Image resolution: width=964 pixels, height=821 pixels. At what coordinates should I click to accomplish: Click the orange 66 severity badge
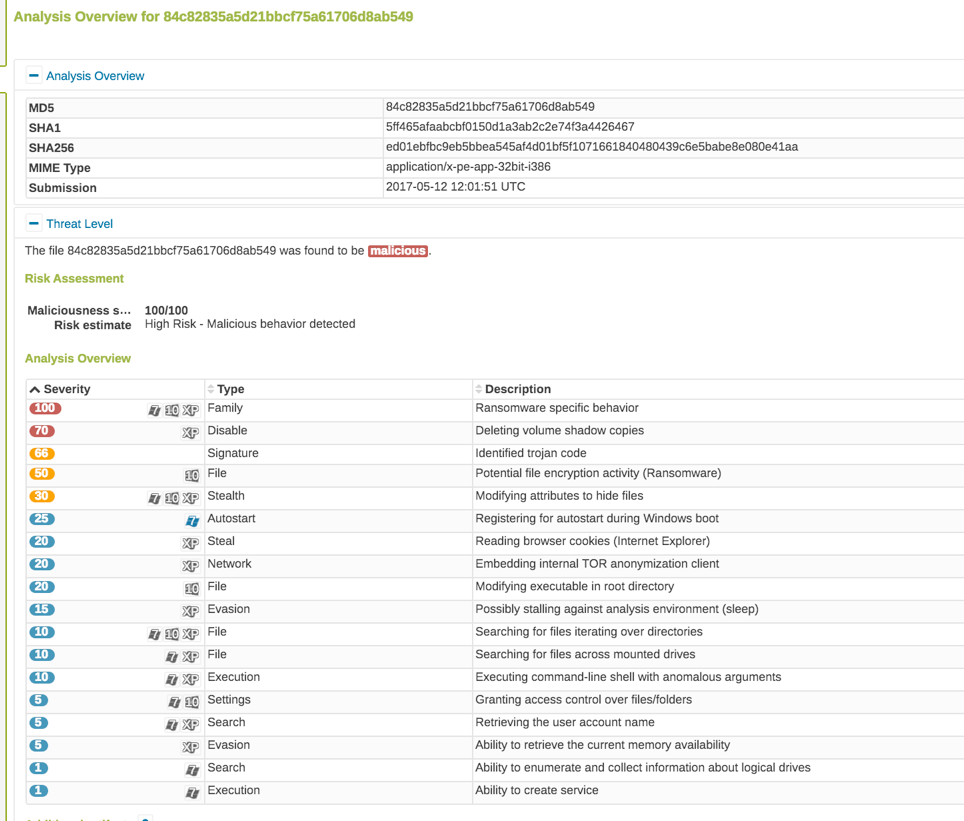pyautogui.click(x=42, y=454)
